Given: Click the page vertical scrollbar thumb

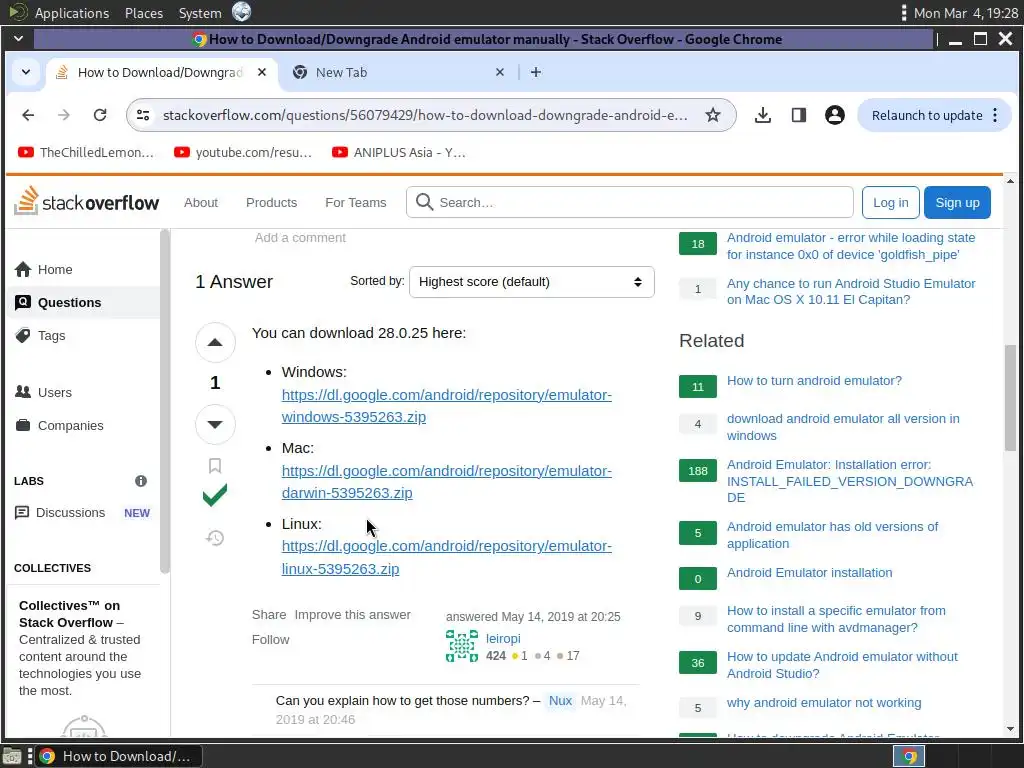Looking at the screenshot, I should (x=1010, y=398).
